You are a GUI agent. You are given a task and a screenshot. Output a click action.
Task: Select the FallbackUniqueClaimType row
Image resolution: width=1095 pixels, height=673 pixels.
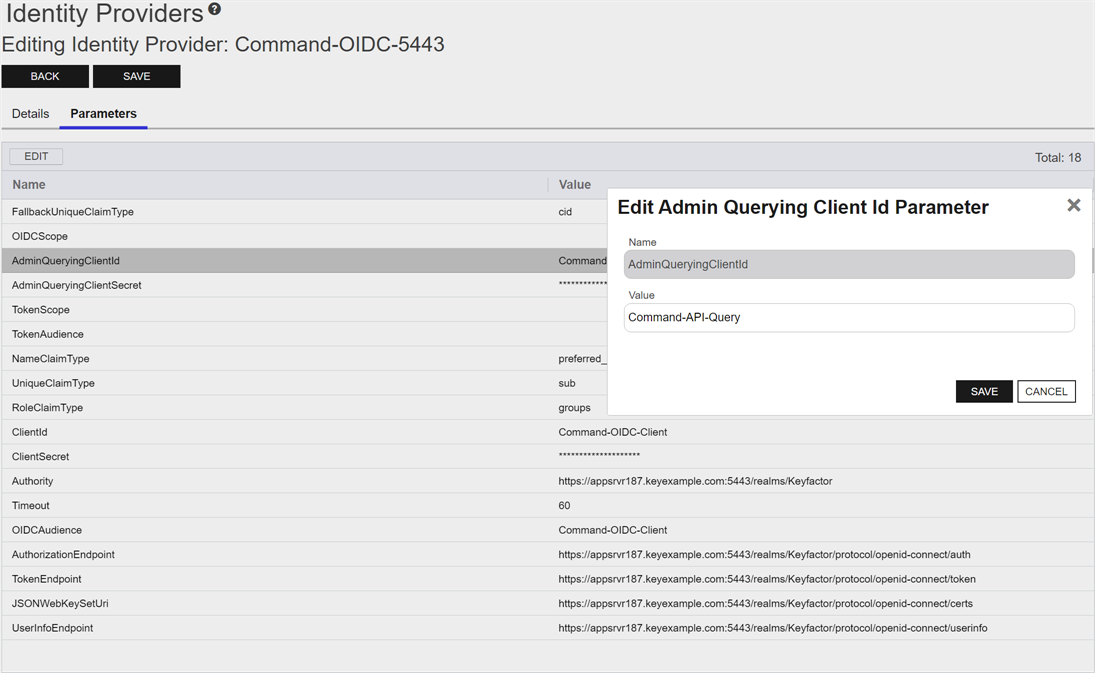pos(73,212)
